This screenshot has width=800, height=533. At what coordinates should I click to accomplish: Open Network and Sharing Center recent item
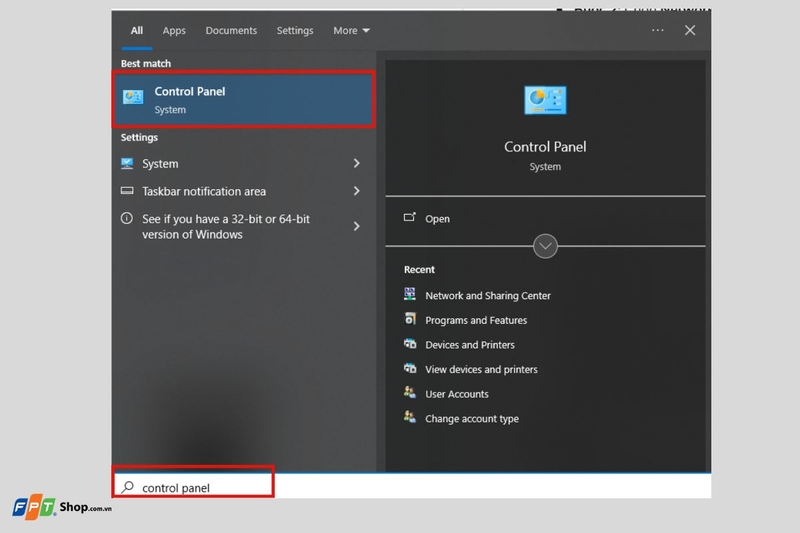coord(488,296)
